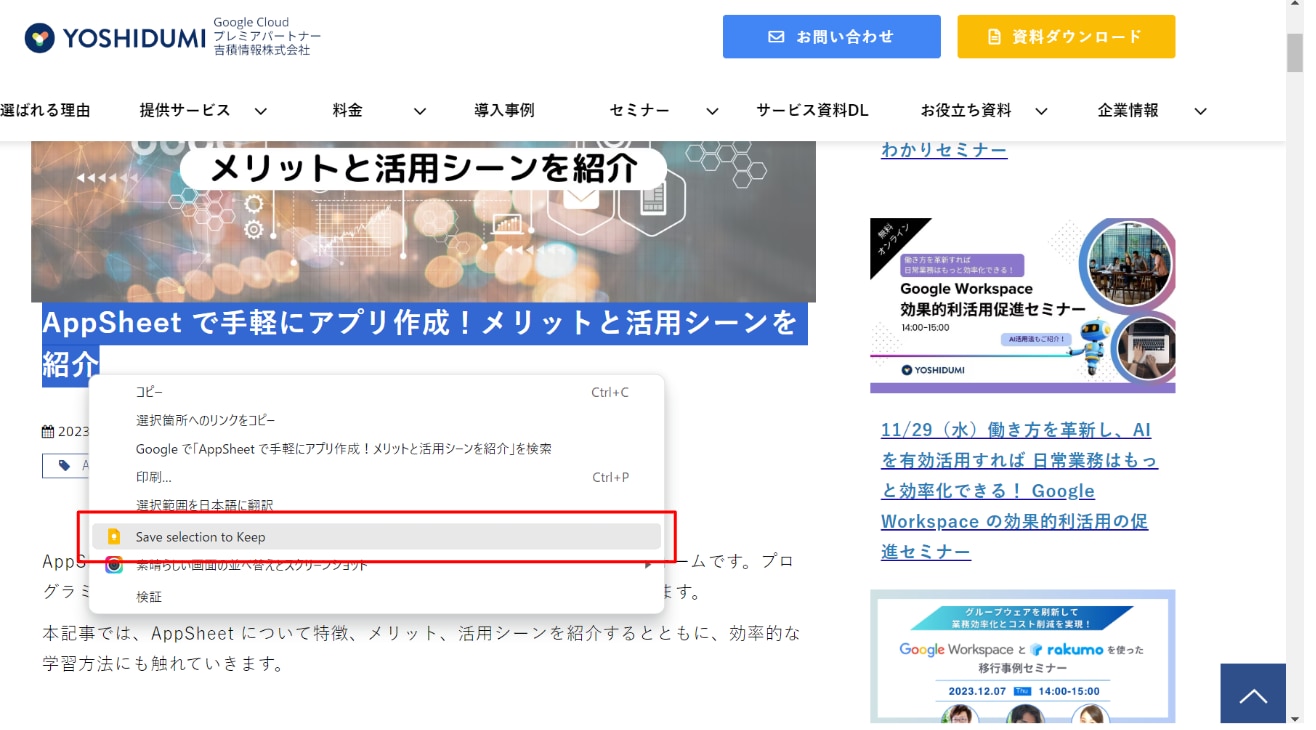Select 検証 in the context menu
This screenshot has height=730, width=1316.
(376, 596)
